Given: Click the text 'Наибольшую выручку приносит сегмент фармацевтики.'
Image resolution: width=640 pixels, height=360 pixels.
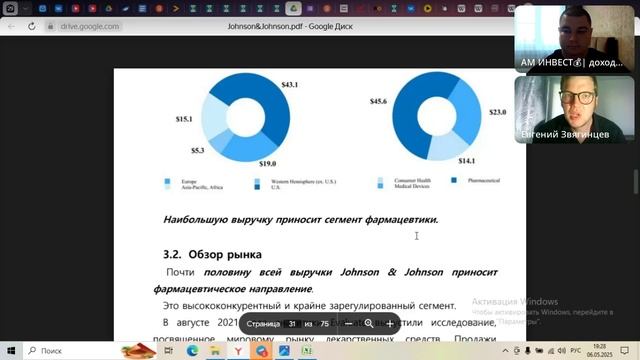Looking at the screenshot, I should tap(301, 220).
